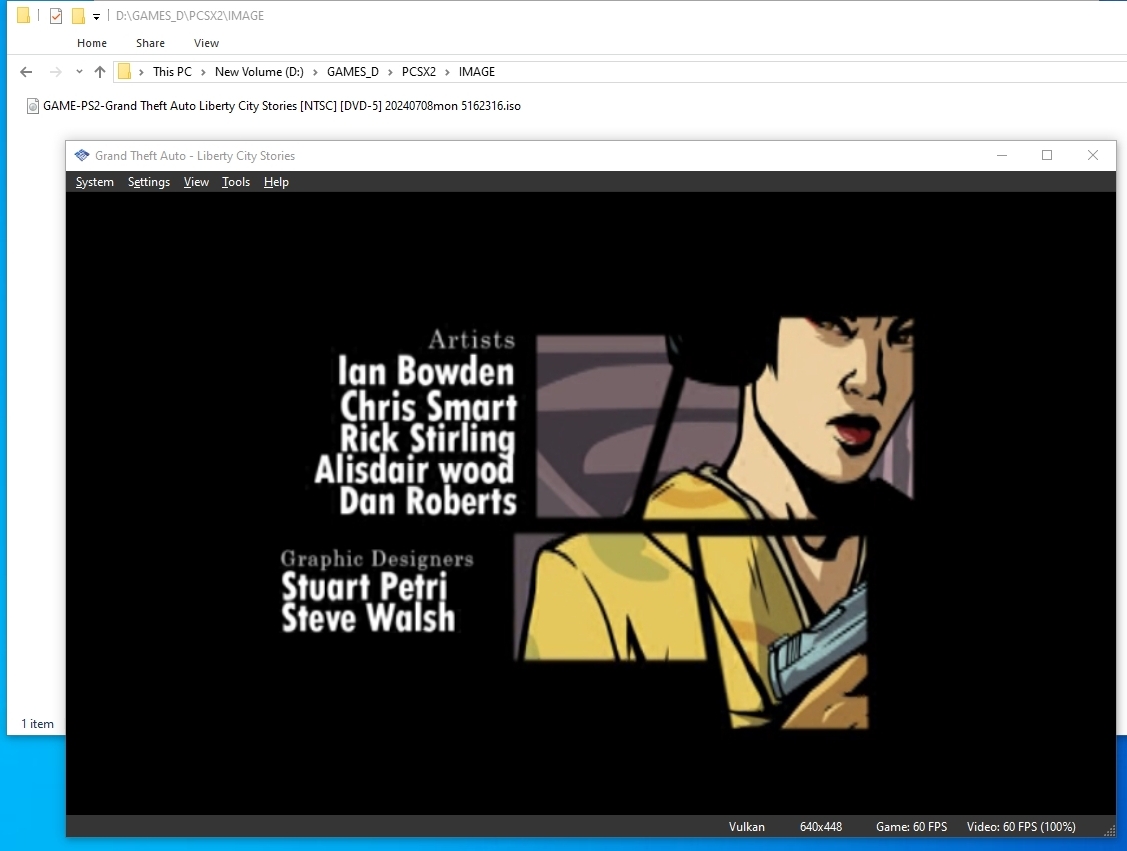The width and height of the screenshot is (1127, 851).
Task: Open the Settings menu in PCSX2
Action: tap(149, 182)
